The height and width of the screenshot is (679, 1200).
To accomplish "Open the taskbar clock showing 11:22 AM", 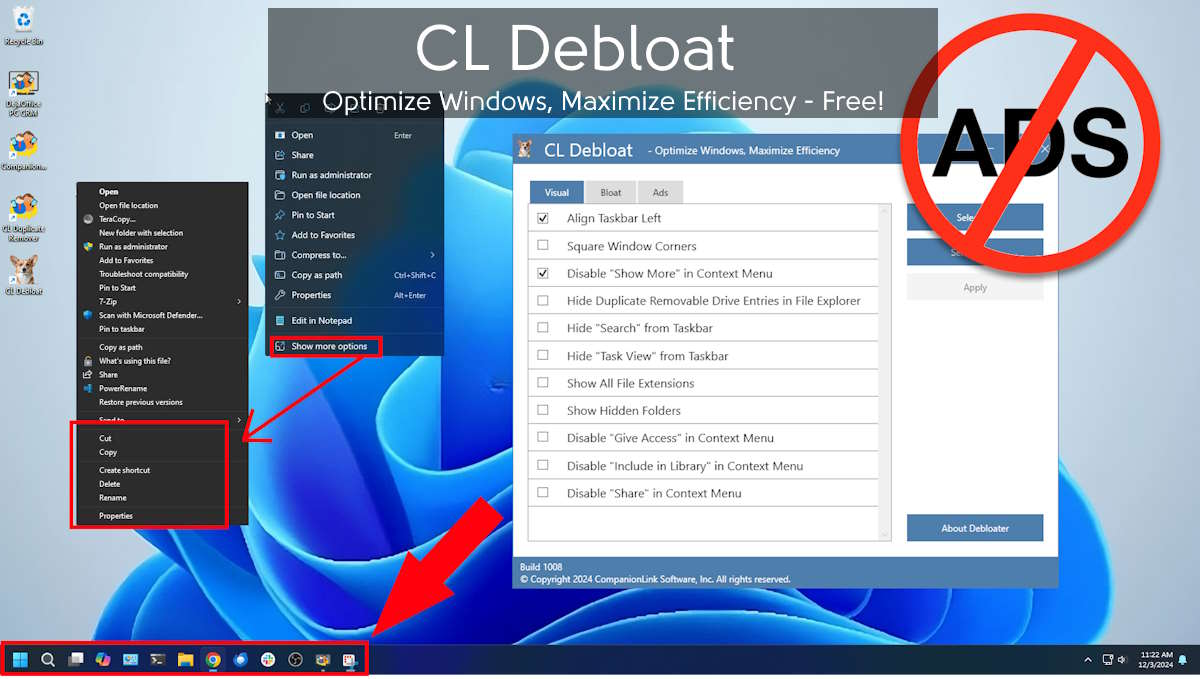I will (1156, 660).
